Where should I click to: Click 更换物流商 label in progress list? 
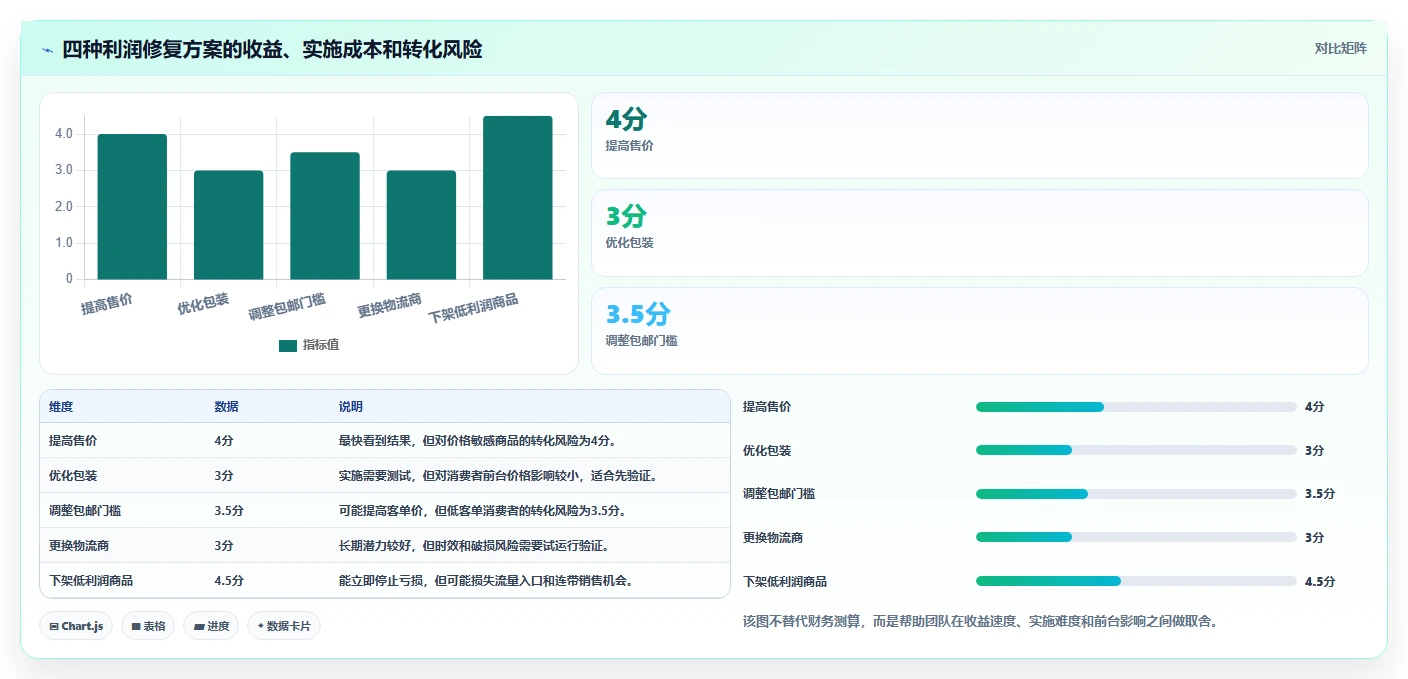click(x=773, y=537)
